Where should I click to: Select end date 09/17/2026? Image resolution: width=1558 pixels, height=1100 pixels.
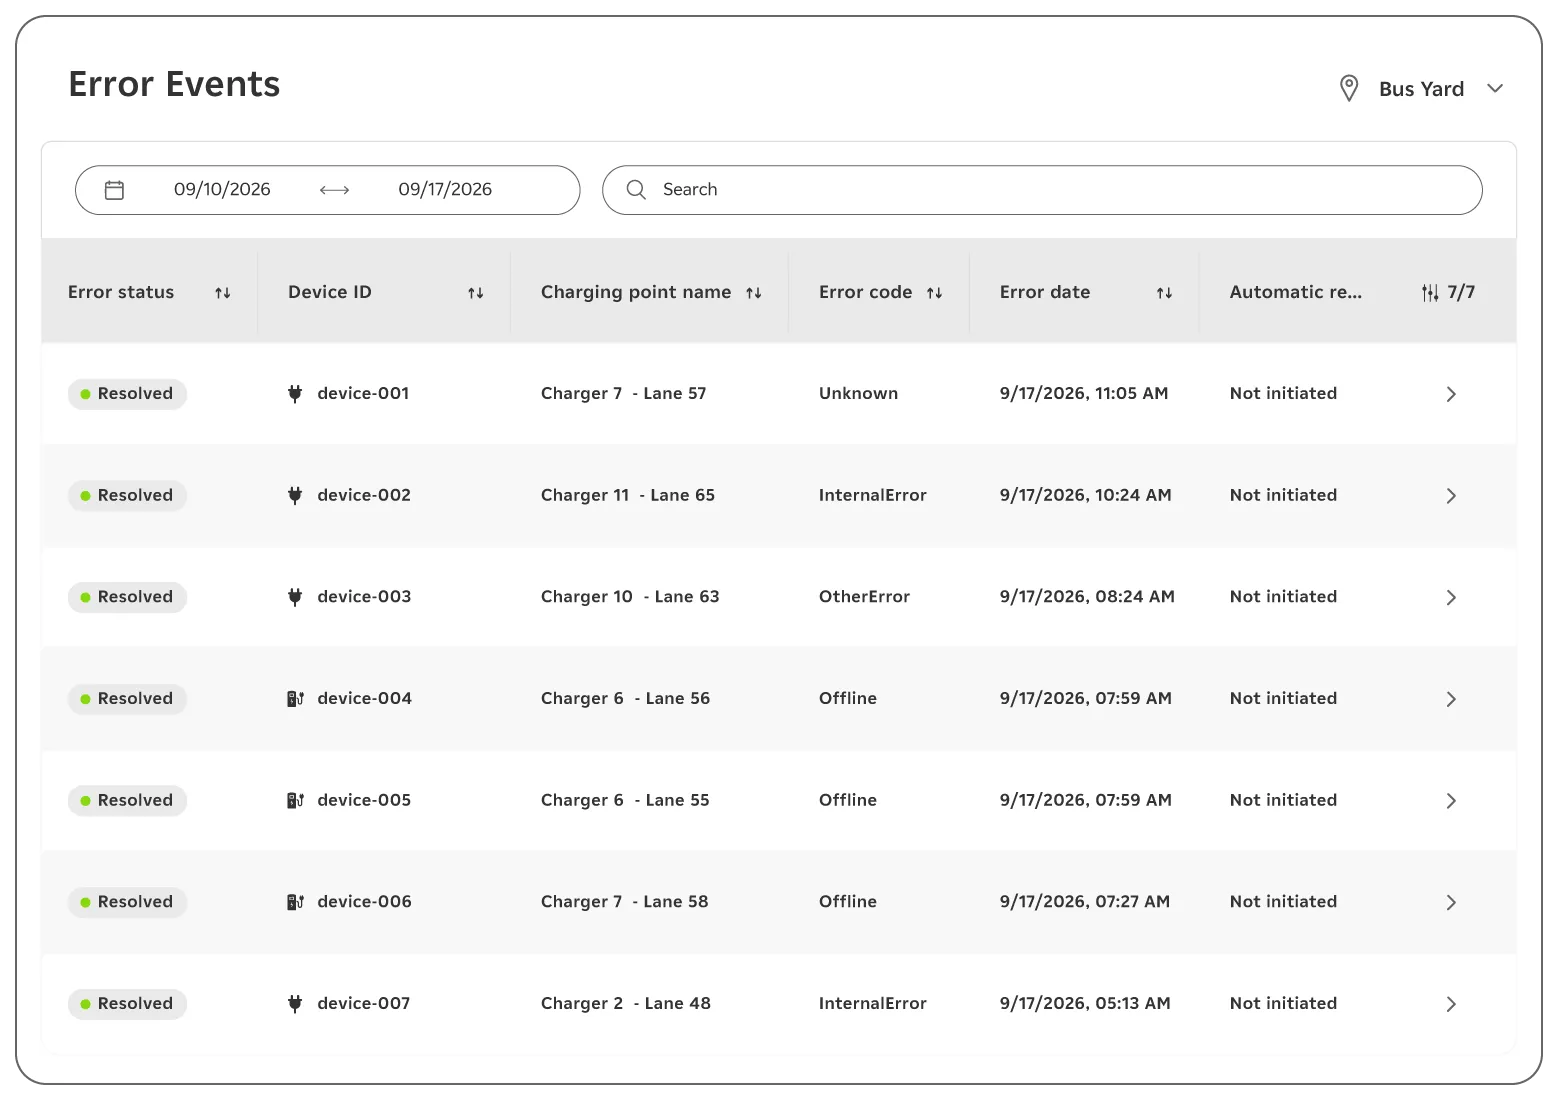(445, 190)
